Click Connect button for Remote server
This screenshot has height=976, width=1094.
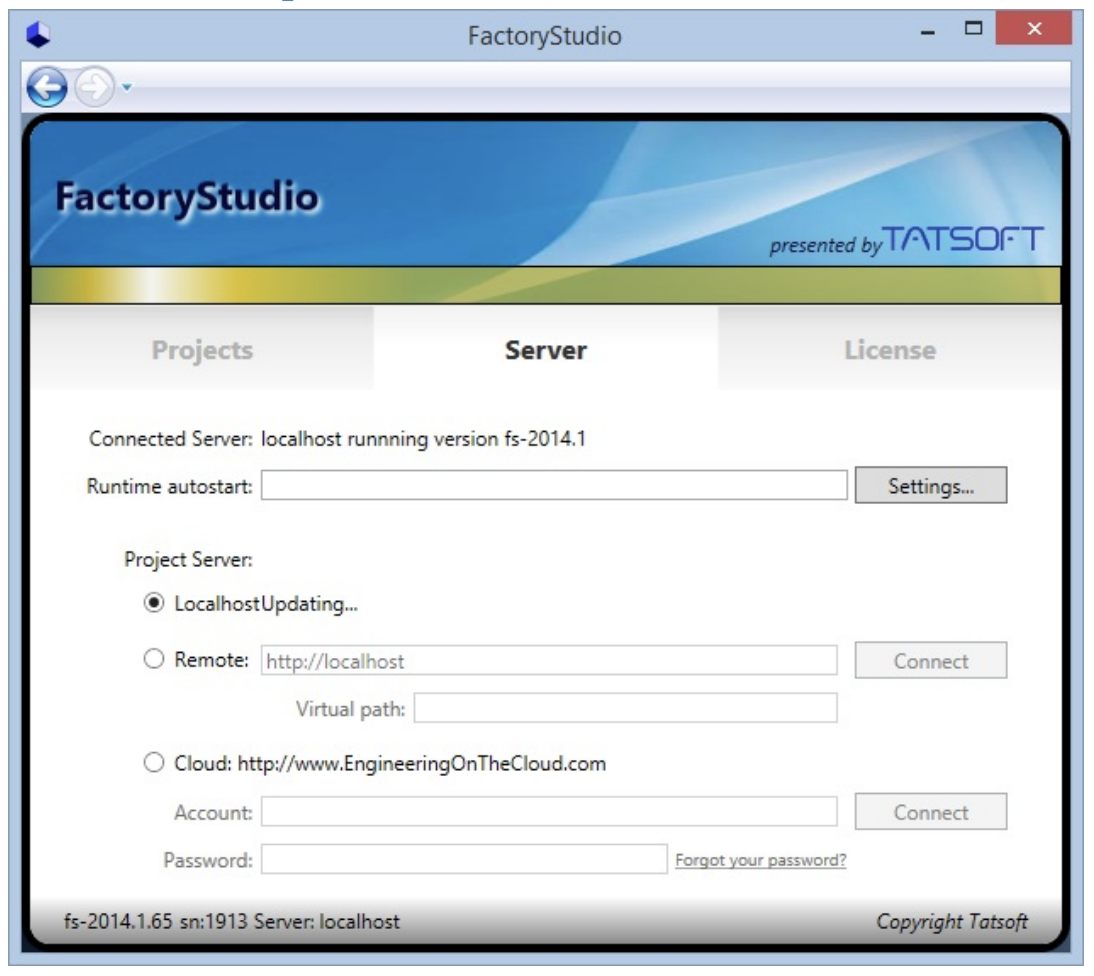click(x=930, y=661)
